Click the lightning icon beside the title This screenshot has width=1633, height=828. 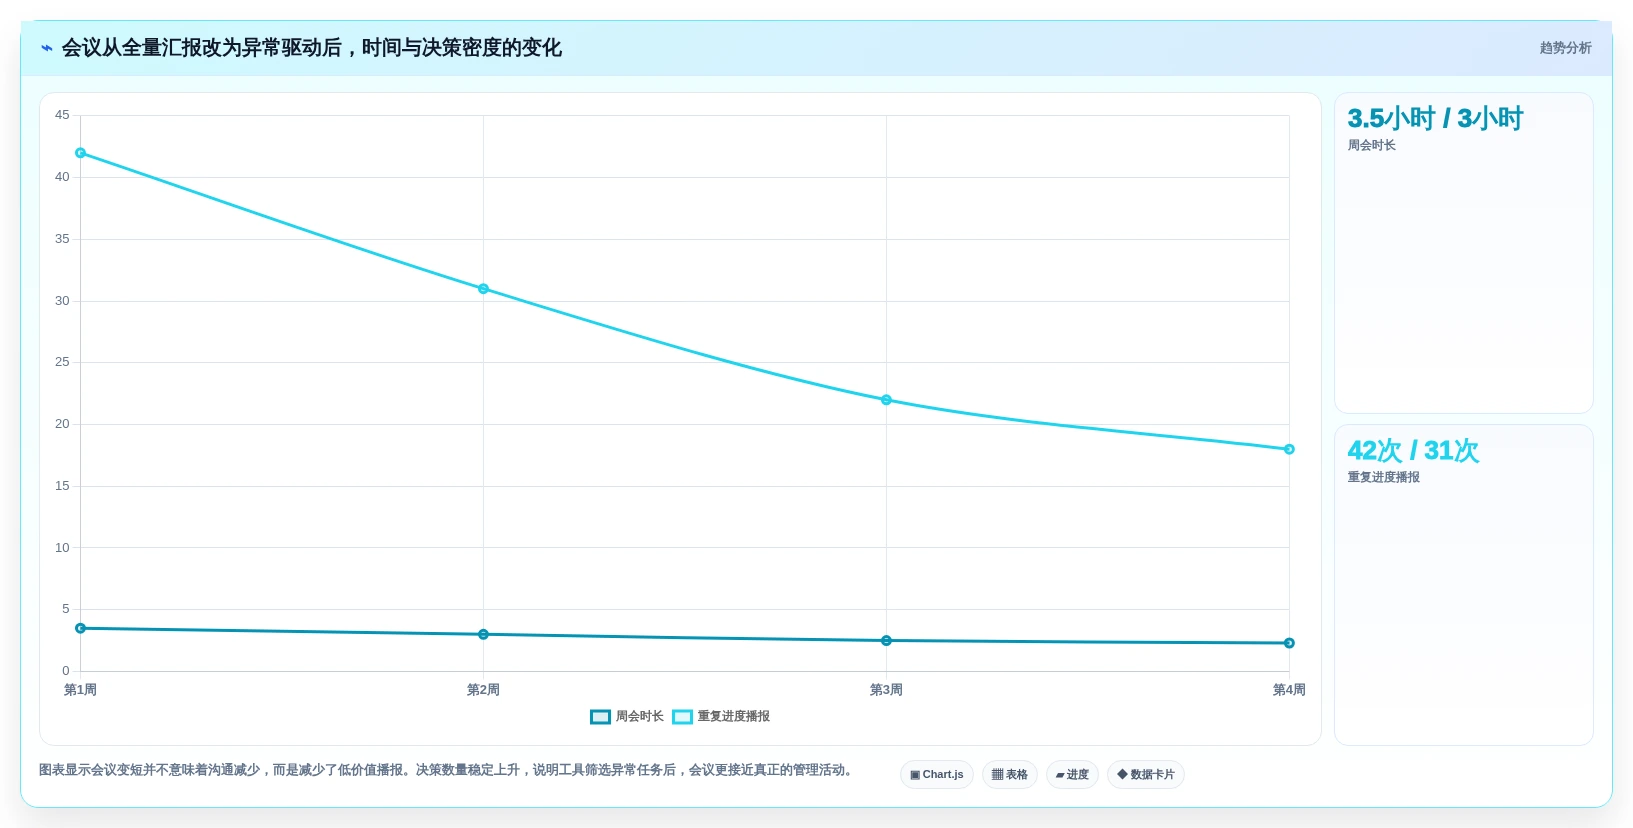(x=47, y=48)
